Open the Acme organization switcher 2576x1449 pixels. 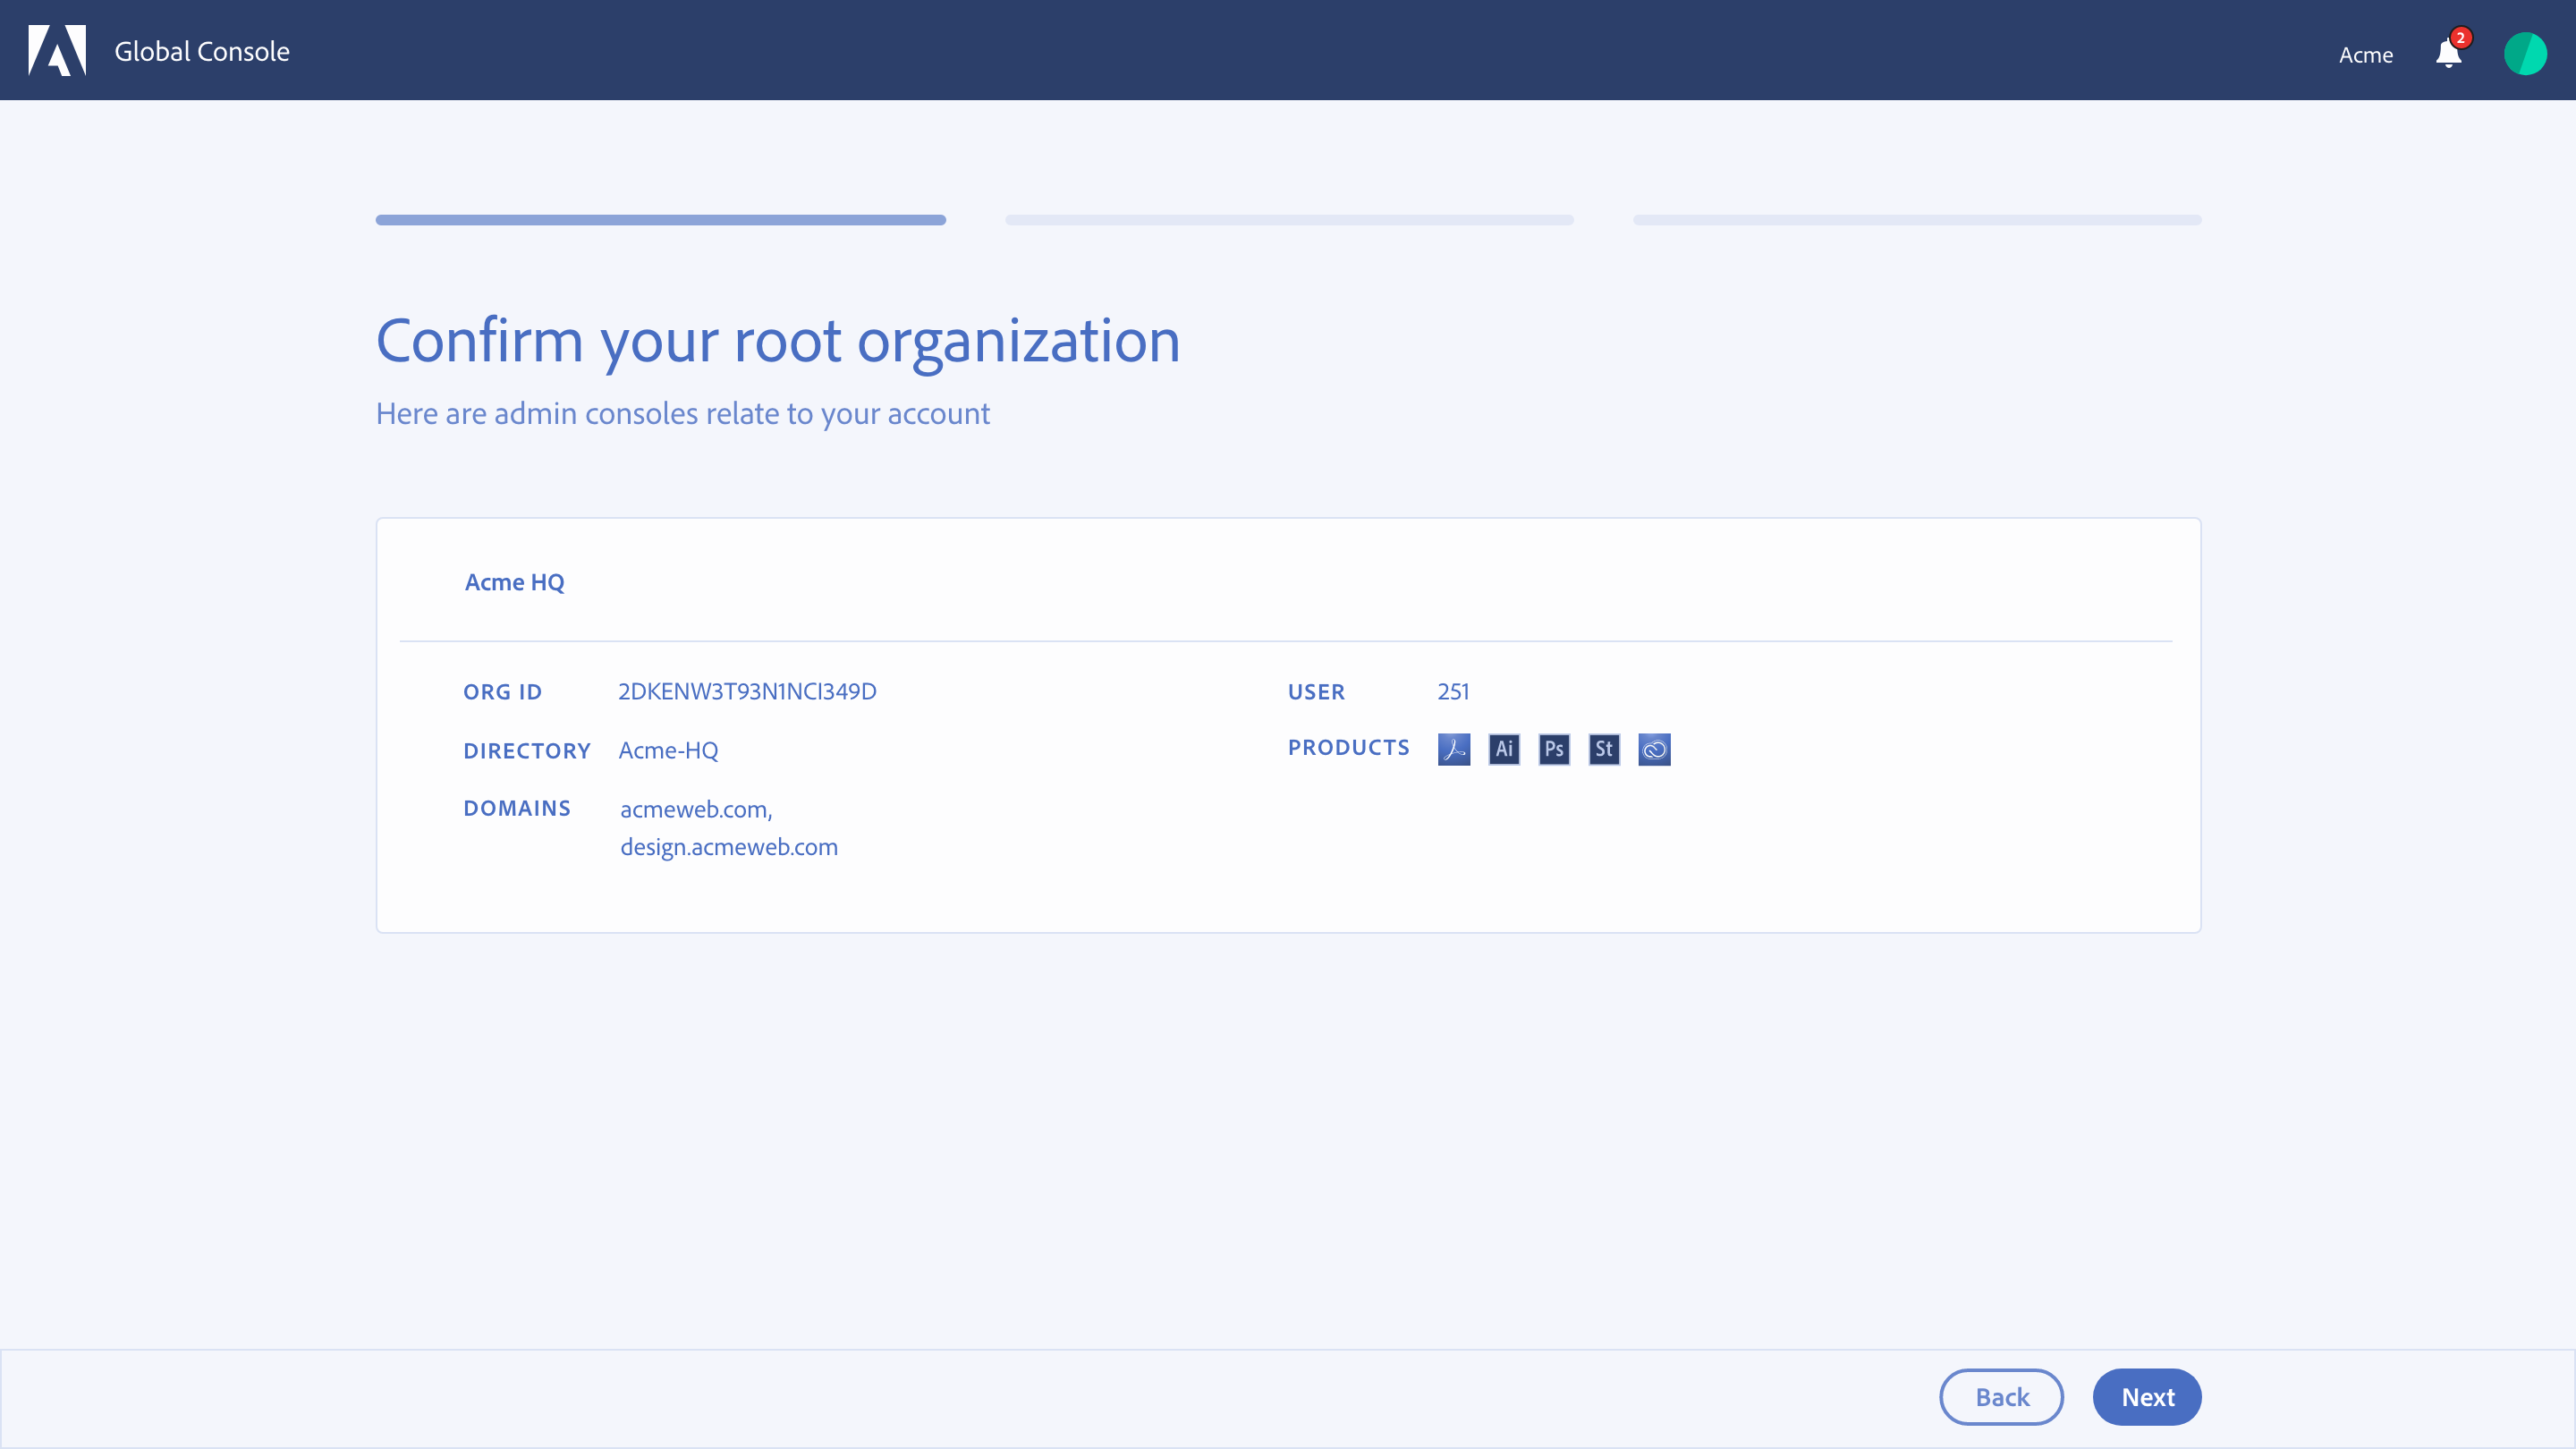click(x=2366, y=55)
